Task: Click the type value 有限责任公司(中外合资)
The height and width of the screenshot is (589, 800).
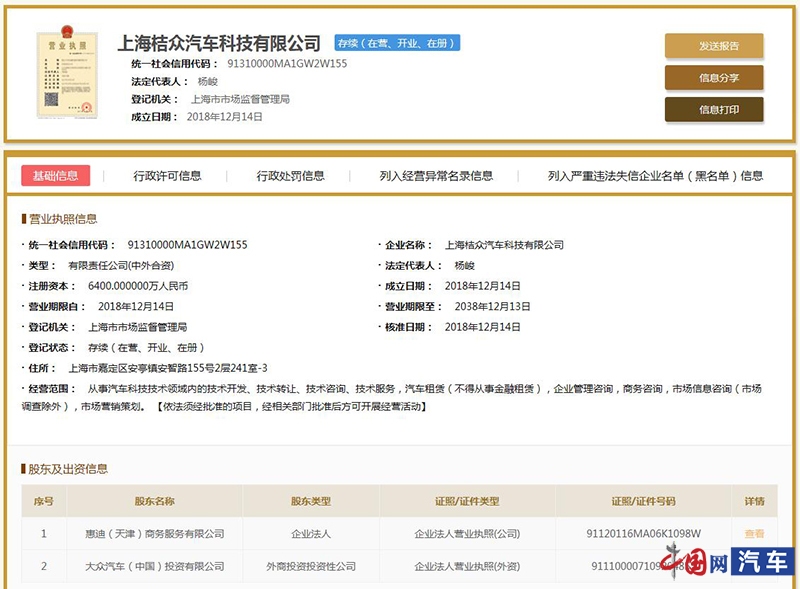Action: (121, 265)
